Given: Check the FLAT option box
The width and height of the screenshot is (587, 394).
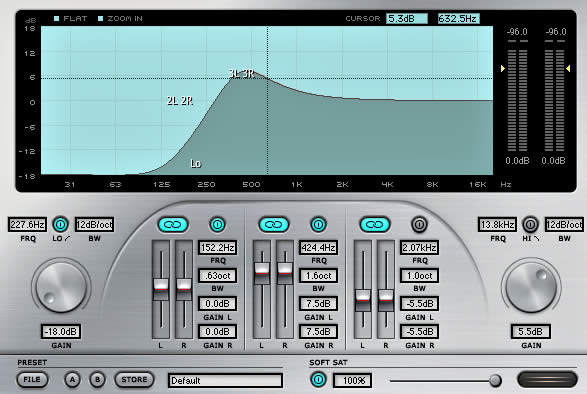Looking at the screenshot, I should click(x=57, y=18).
